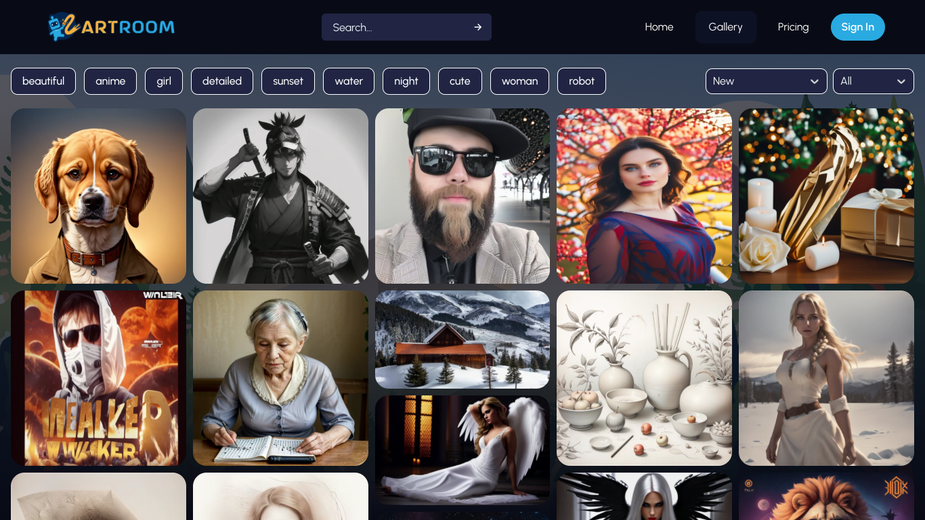Image resolution: width=925 pixels, height=520 pixels.
Task: Toggle the cute tag filter
Action: (x=460, y=81)
